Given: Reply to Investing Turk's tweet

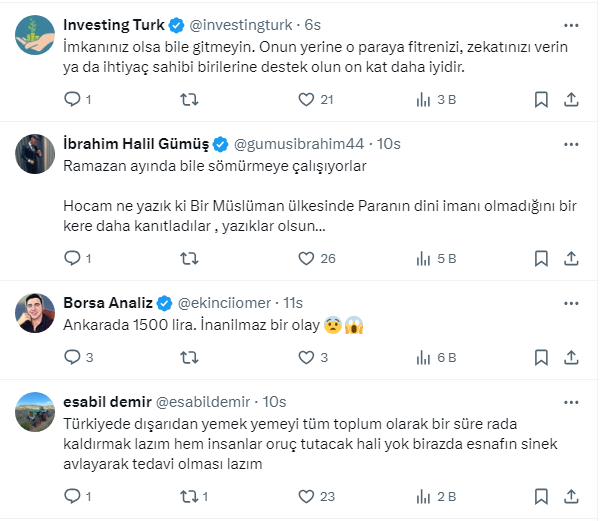Looking at the screenshot, I should [x=71, y=99].
